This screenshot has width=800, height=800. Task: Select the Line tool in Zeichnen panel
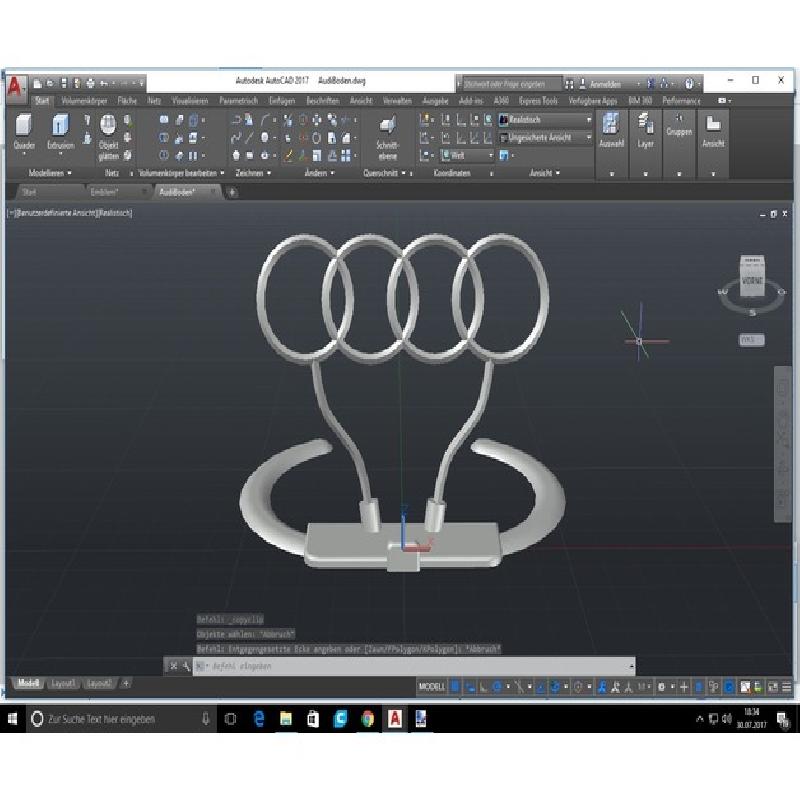(x=249, y=138)
